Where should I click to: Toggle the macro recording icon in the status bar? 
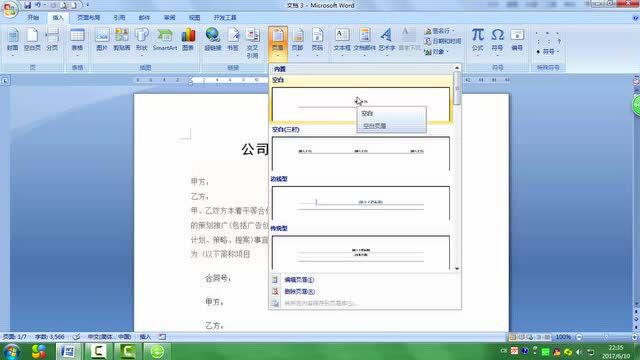coord(162,337)
